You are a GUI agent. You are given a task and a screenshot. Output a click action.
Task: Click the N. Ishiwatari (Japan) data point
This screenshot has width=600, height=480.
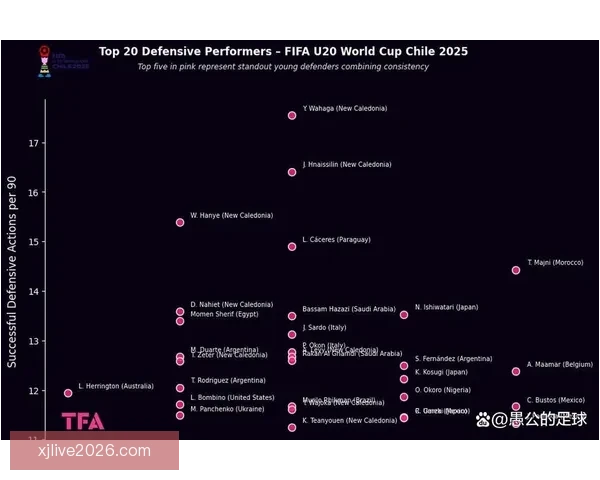pos(404,315)
